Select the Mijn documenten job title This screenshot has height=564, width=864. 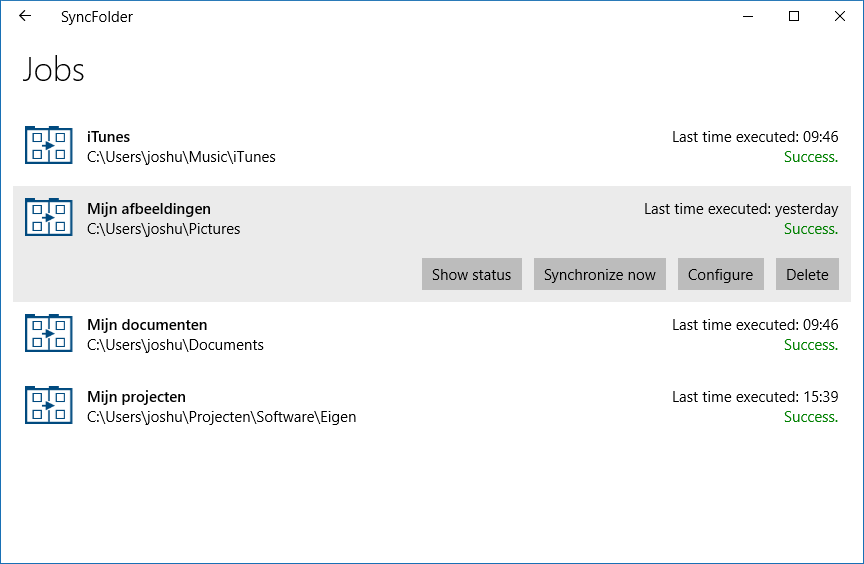(147, 325)
